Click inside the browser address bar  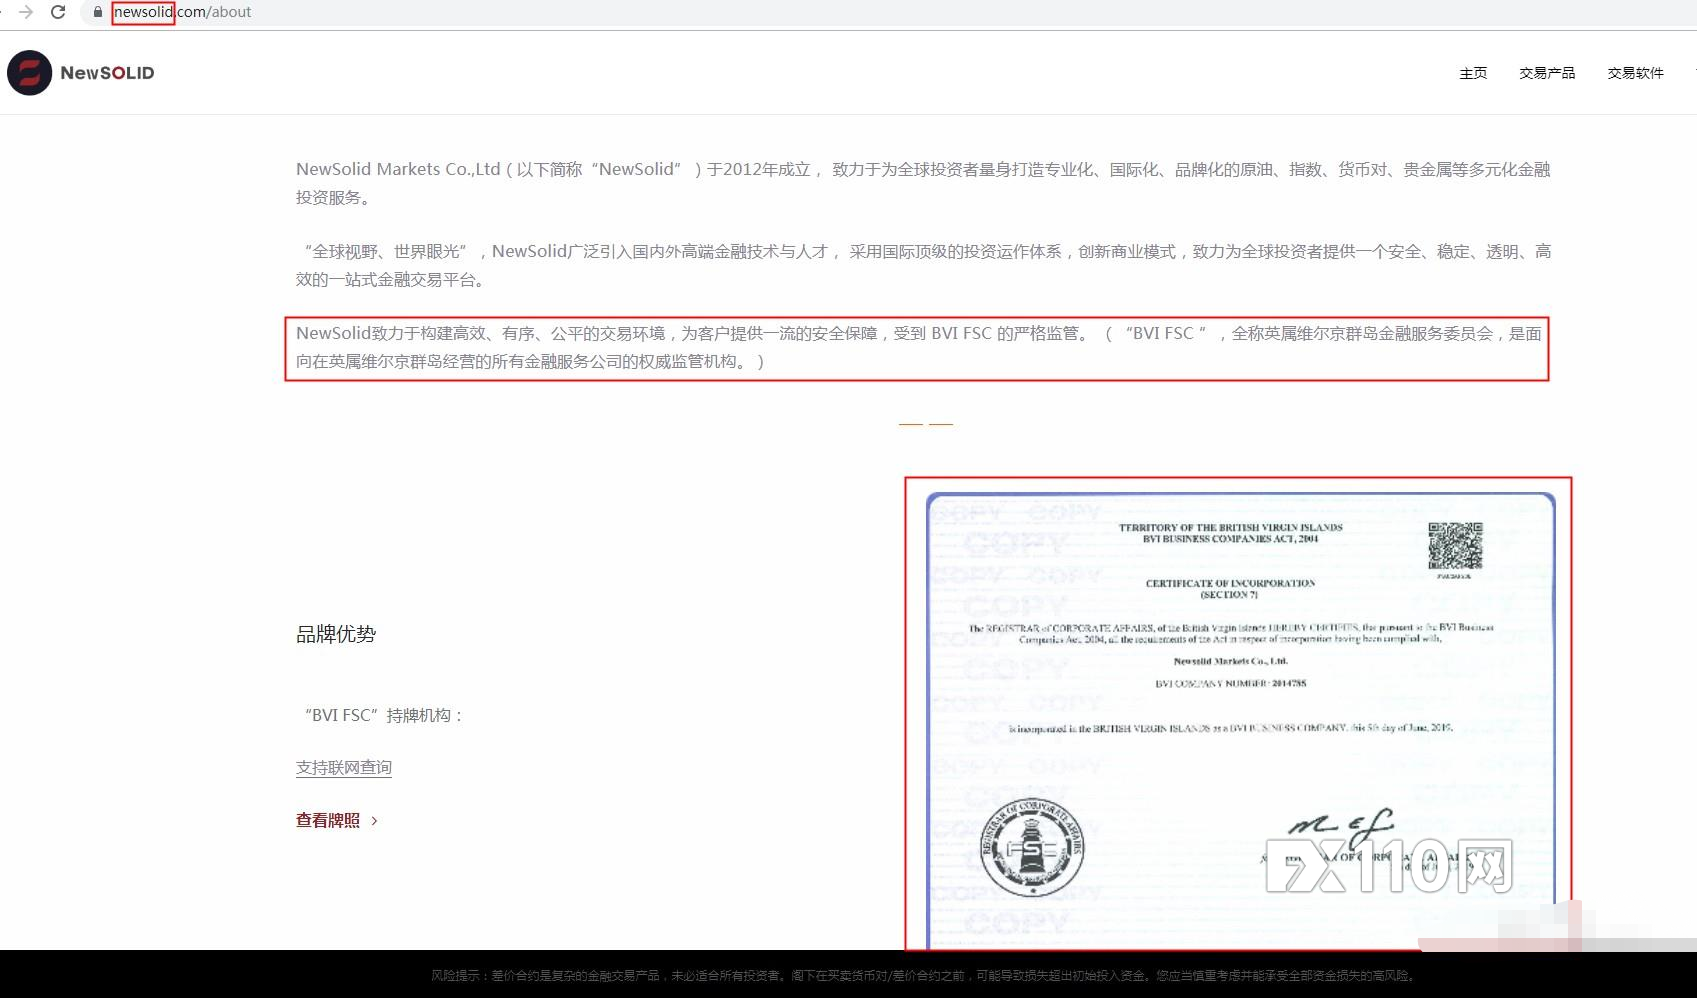pyautogui.click(x=400, y=13)
